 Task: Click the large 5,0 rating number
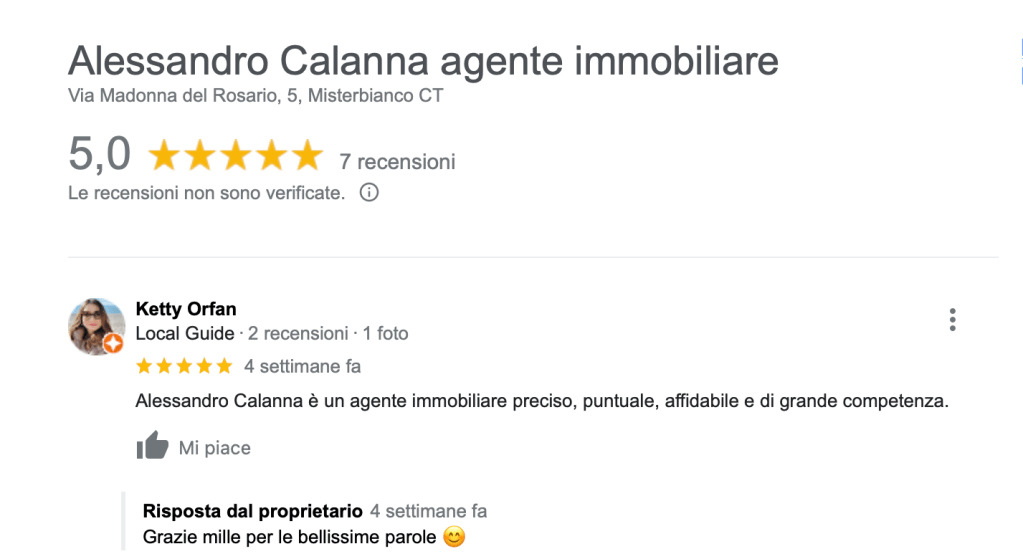click(99, 154)
